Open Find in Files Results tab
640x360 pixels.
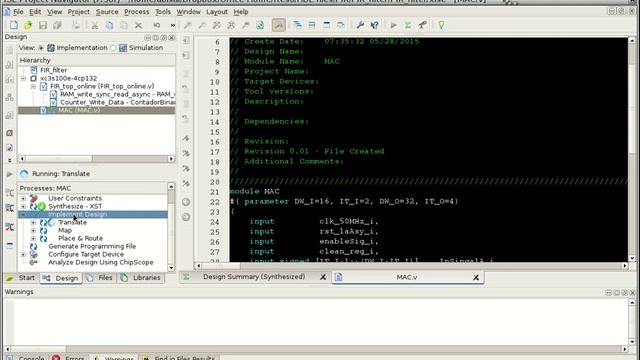pyautogui.click(x=180, y=358)
